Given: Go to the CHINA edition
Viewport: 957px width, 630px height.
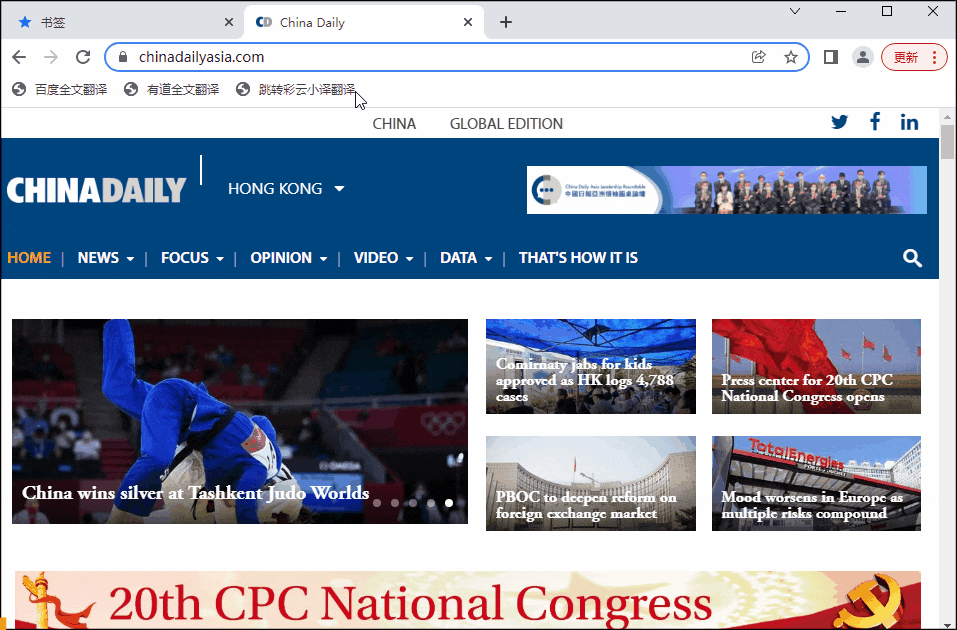Looking at the screenshot, I should pyautogui.click(x=394, y=123).
